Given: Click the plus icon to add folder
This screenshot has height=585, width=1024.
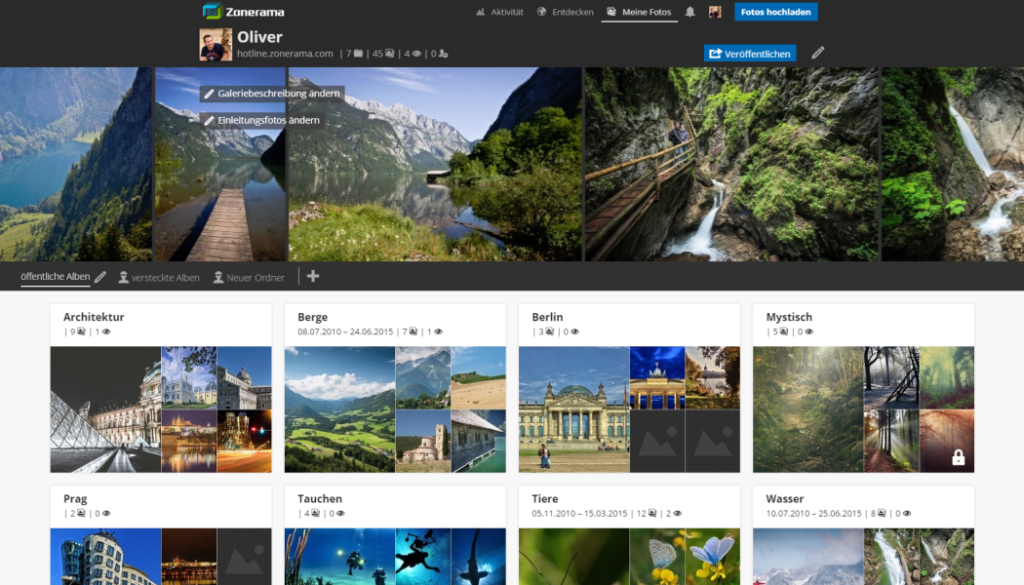Looking at the screenshot, I should pos(313,276).
